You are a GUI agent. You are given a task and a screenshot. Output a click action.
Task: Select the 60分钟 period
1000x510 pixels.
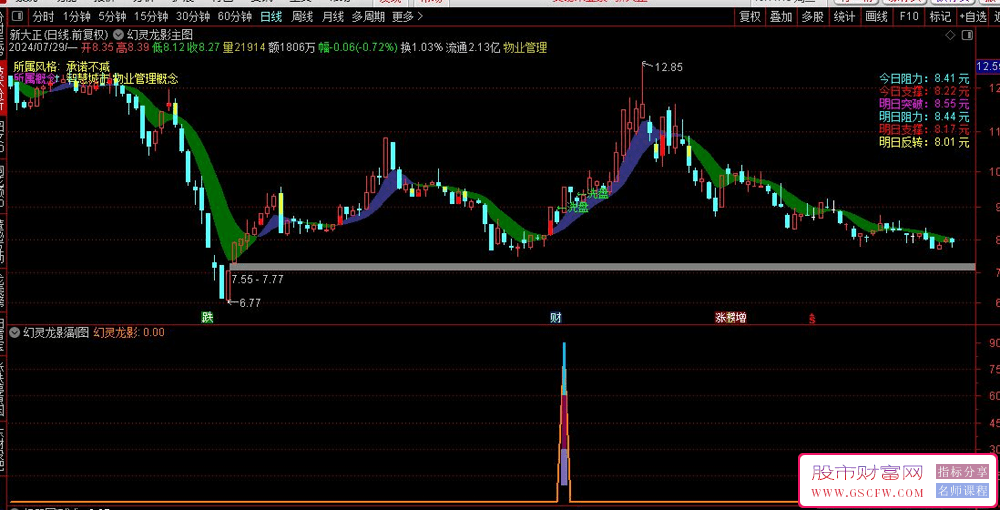235,17
